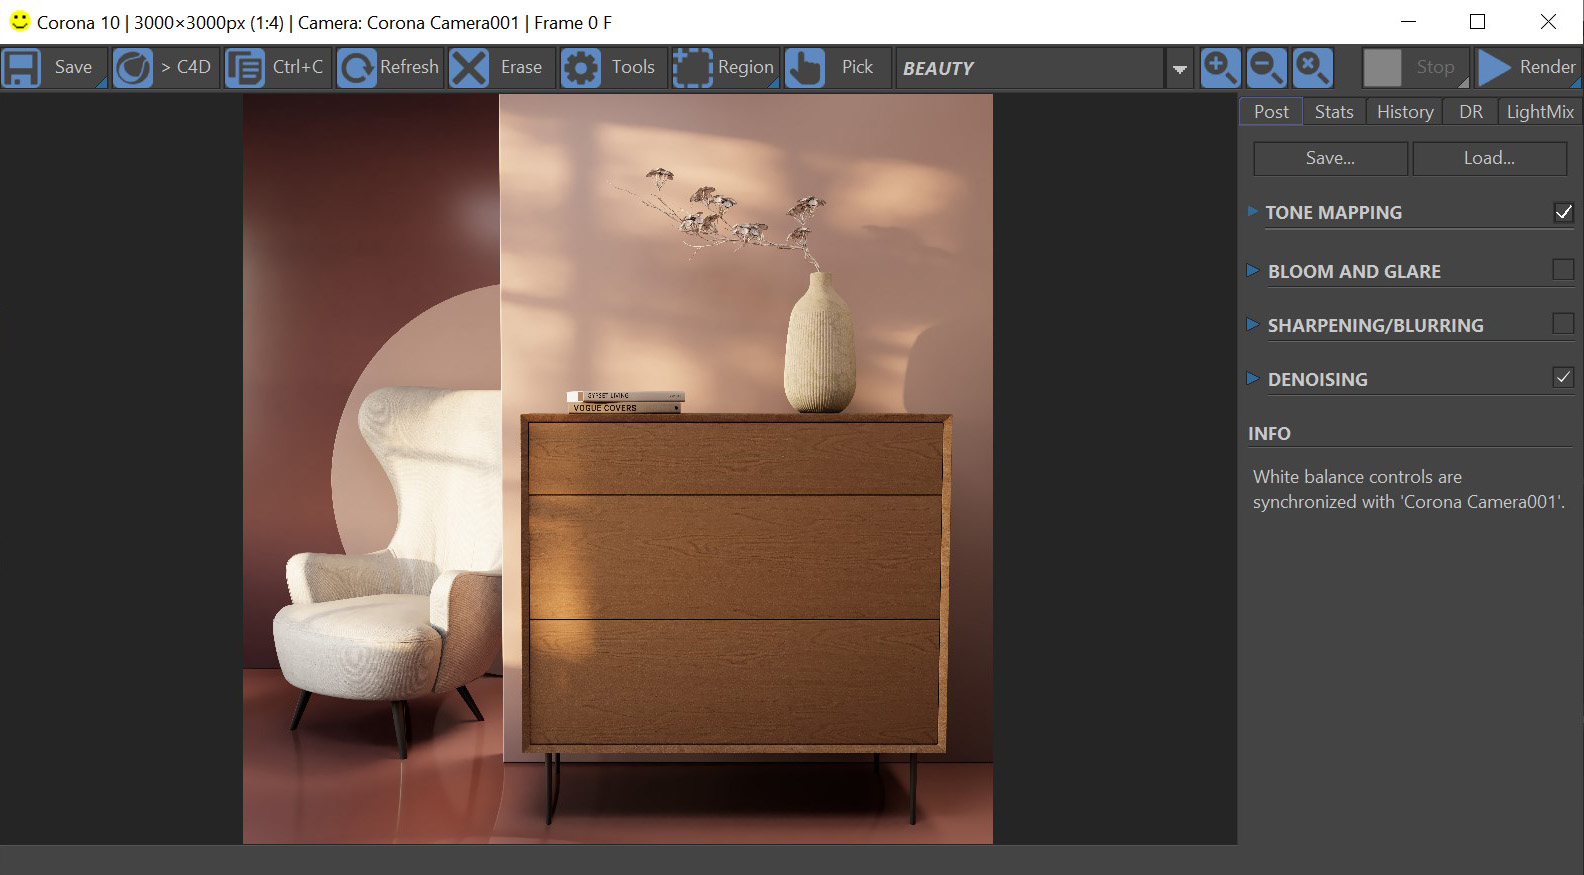Click the white balance info text
Viewport: 1584px width, 875px height.
tap(1409, 489)
